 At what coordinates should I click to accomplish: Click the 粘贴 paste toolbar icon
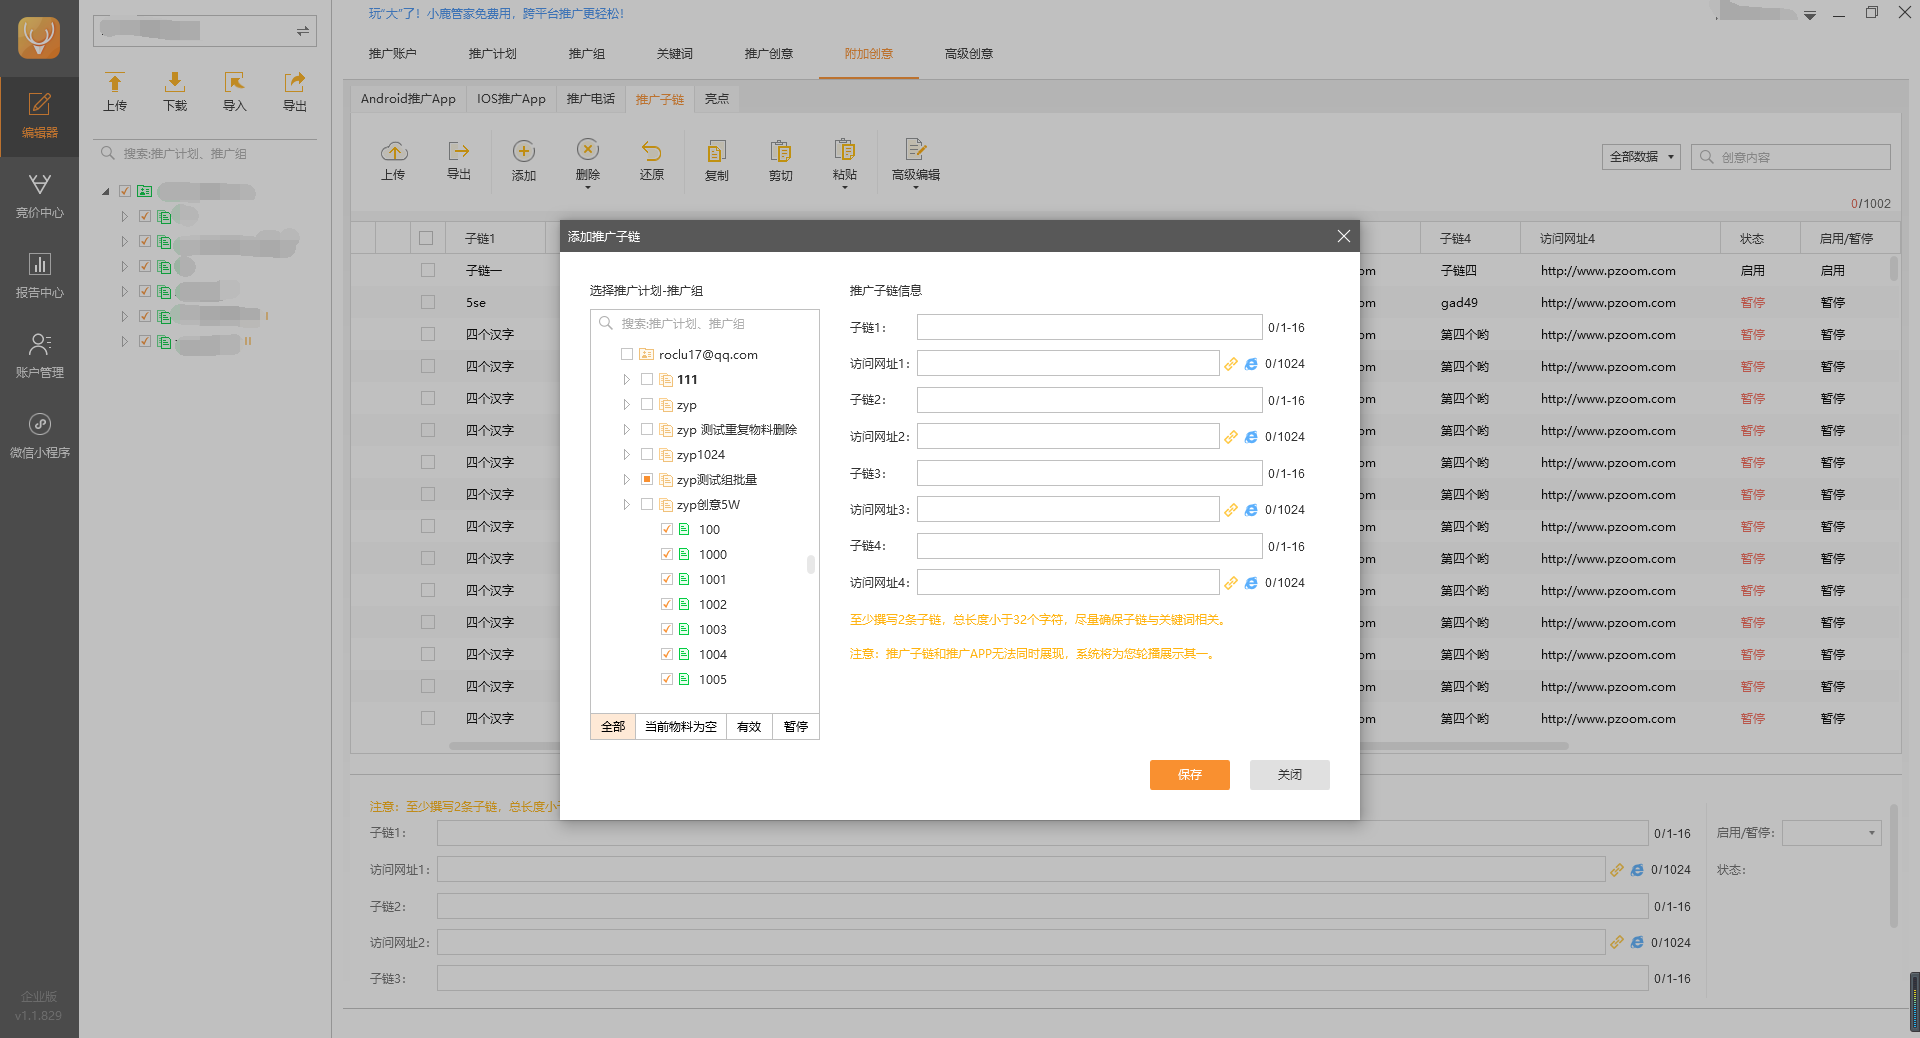tap(845, 160)
